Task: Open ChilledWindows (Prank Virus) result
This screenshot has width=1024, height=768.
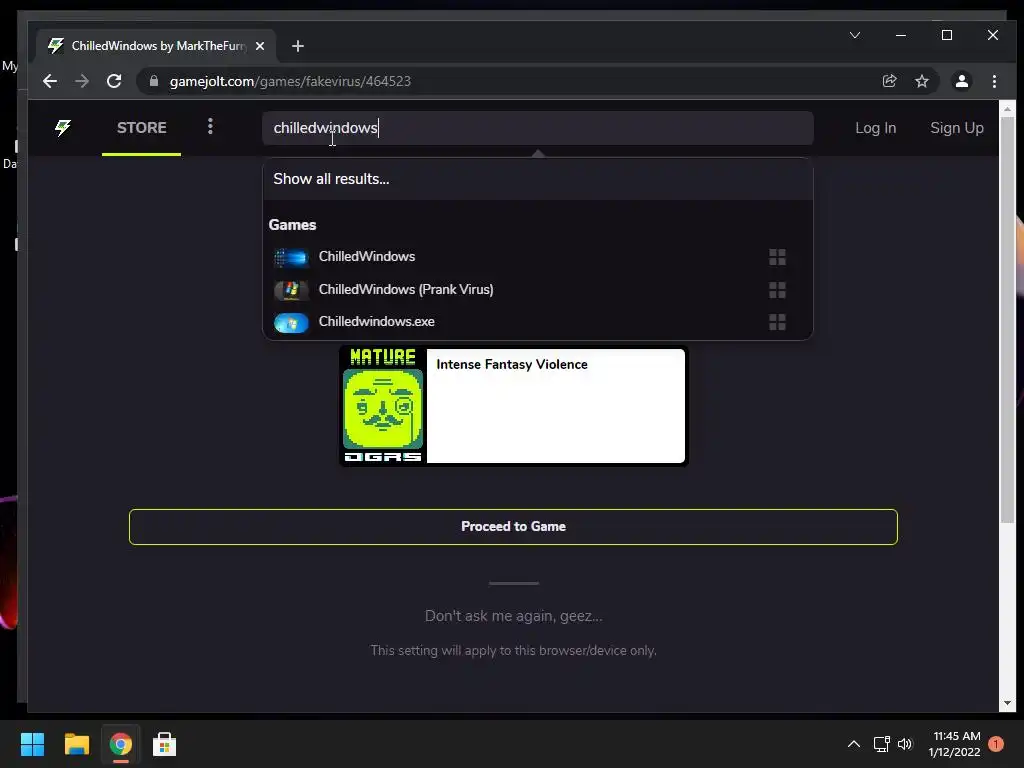Action: pyautogui.click(x=537, y=289)
